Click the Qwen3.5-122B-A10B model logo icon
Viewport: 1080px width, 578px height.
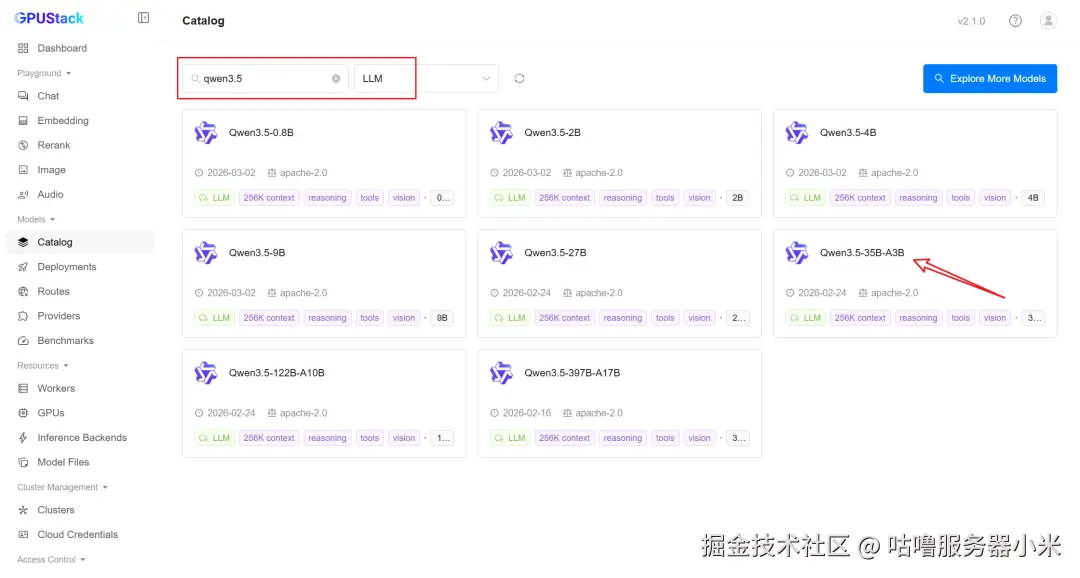coord(205,373)
